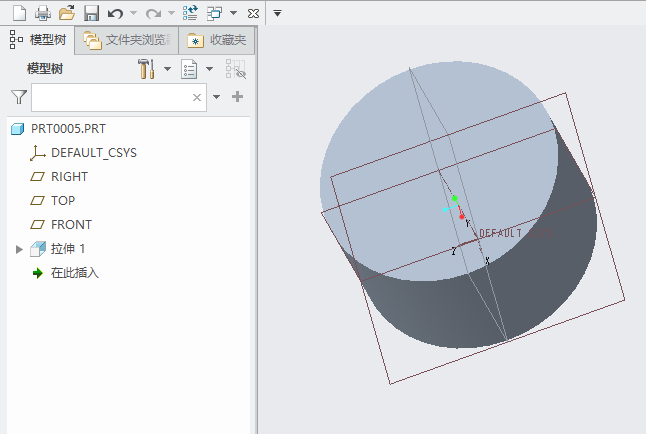The image size is (646, 434).
Task: Toggle the tree visibility filter eye icon
Action: pos(235,69)
